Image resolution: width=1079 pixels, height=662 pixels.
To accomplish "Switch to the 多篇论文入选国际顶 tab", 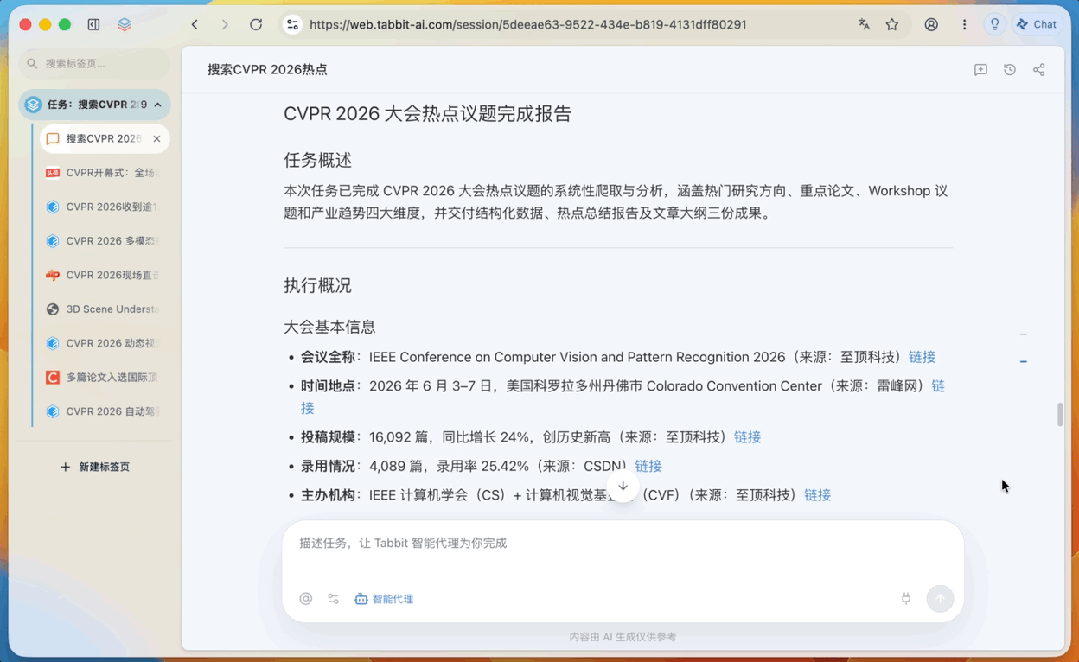I will pyautogui.click(x=105, y=377).
